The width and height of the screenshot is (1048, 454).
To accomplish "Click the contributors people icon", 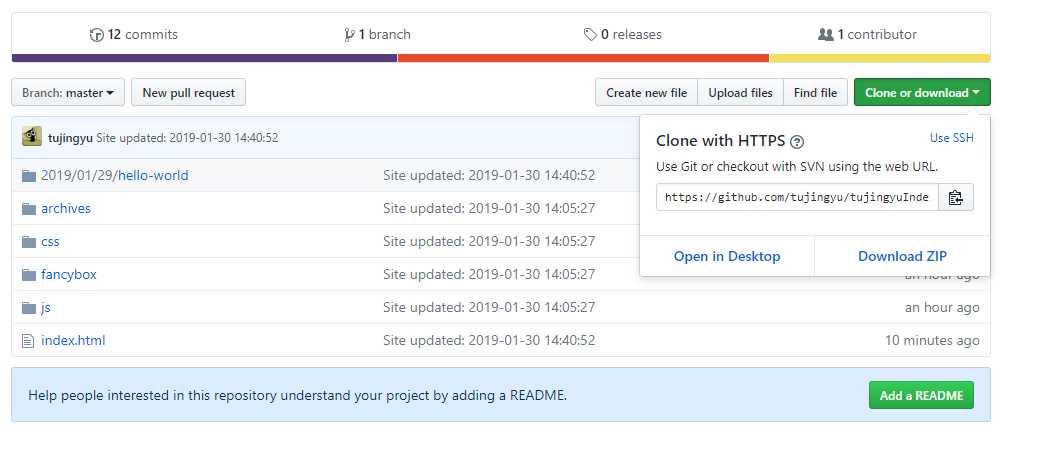I will (825, 34).
